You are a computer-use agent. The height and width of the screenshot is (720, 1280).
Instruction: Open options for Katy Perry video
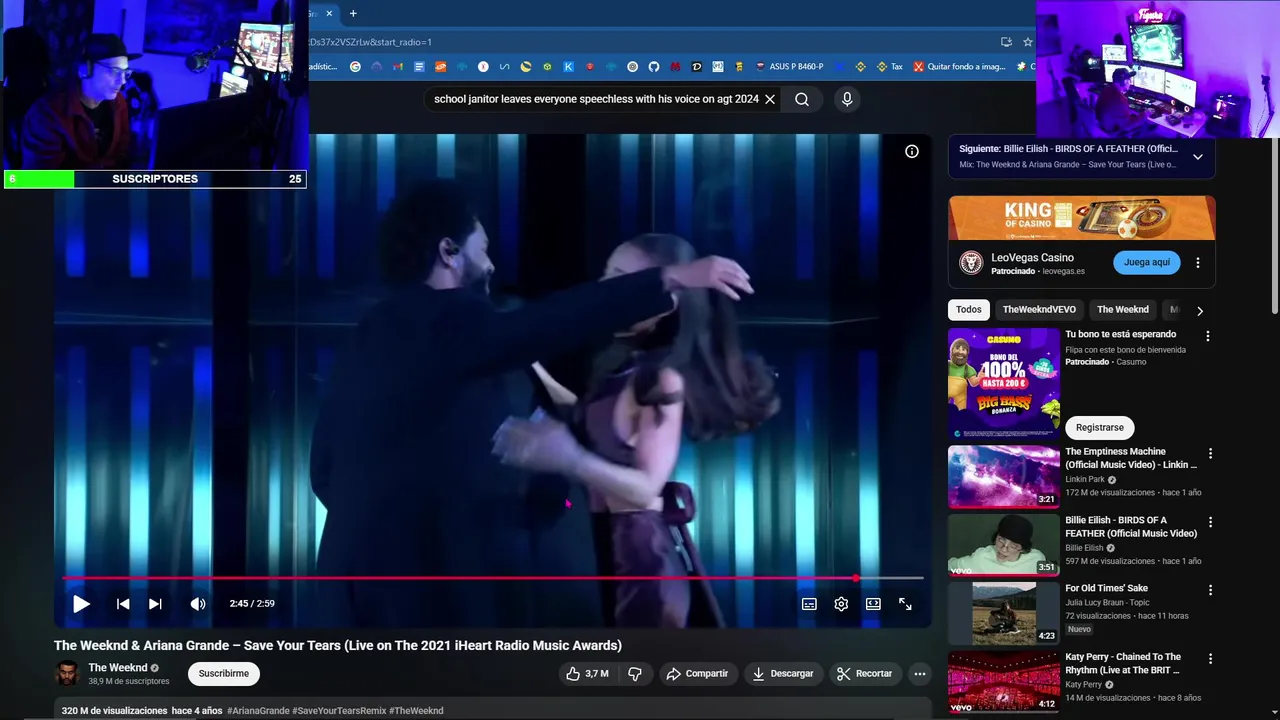pyautogui.click(x=1210, y=659)
